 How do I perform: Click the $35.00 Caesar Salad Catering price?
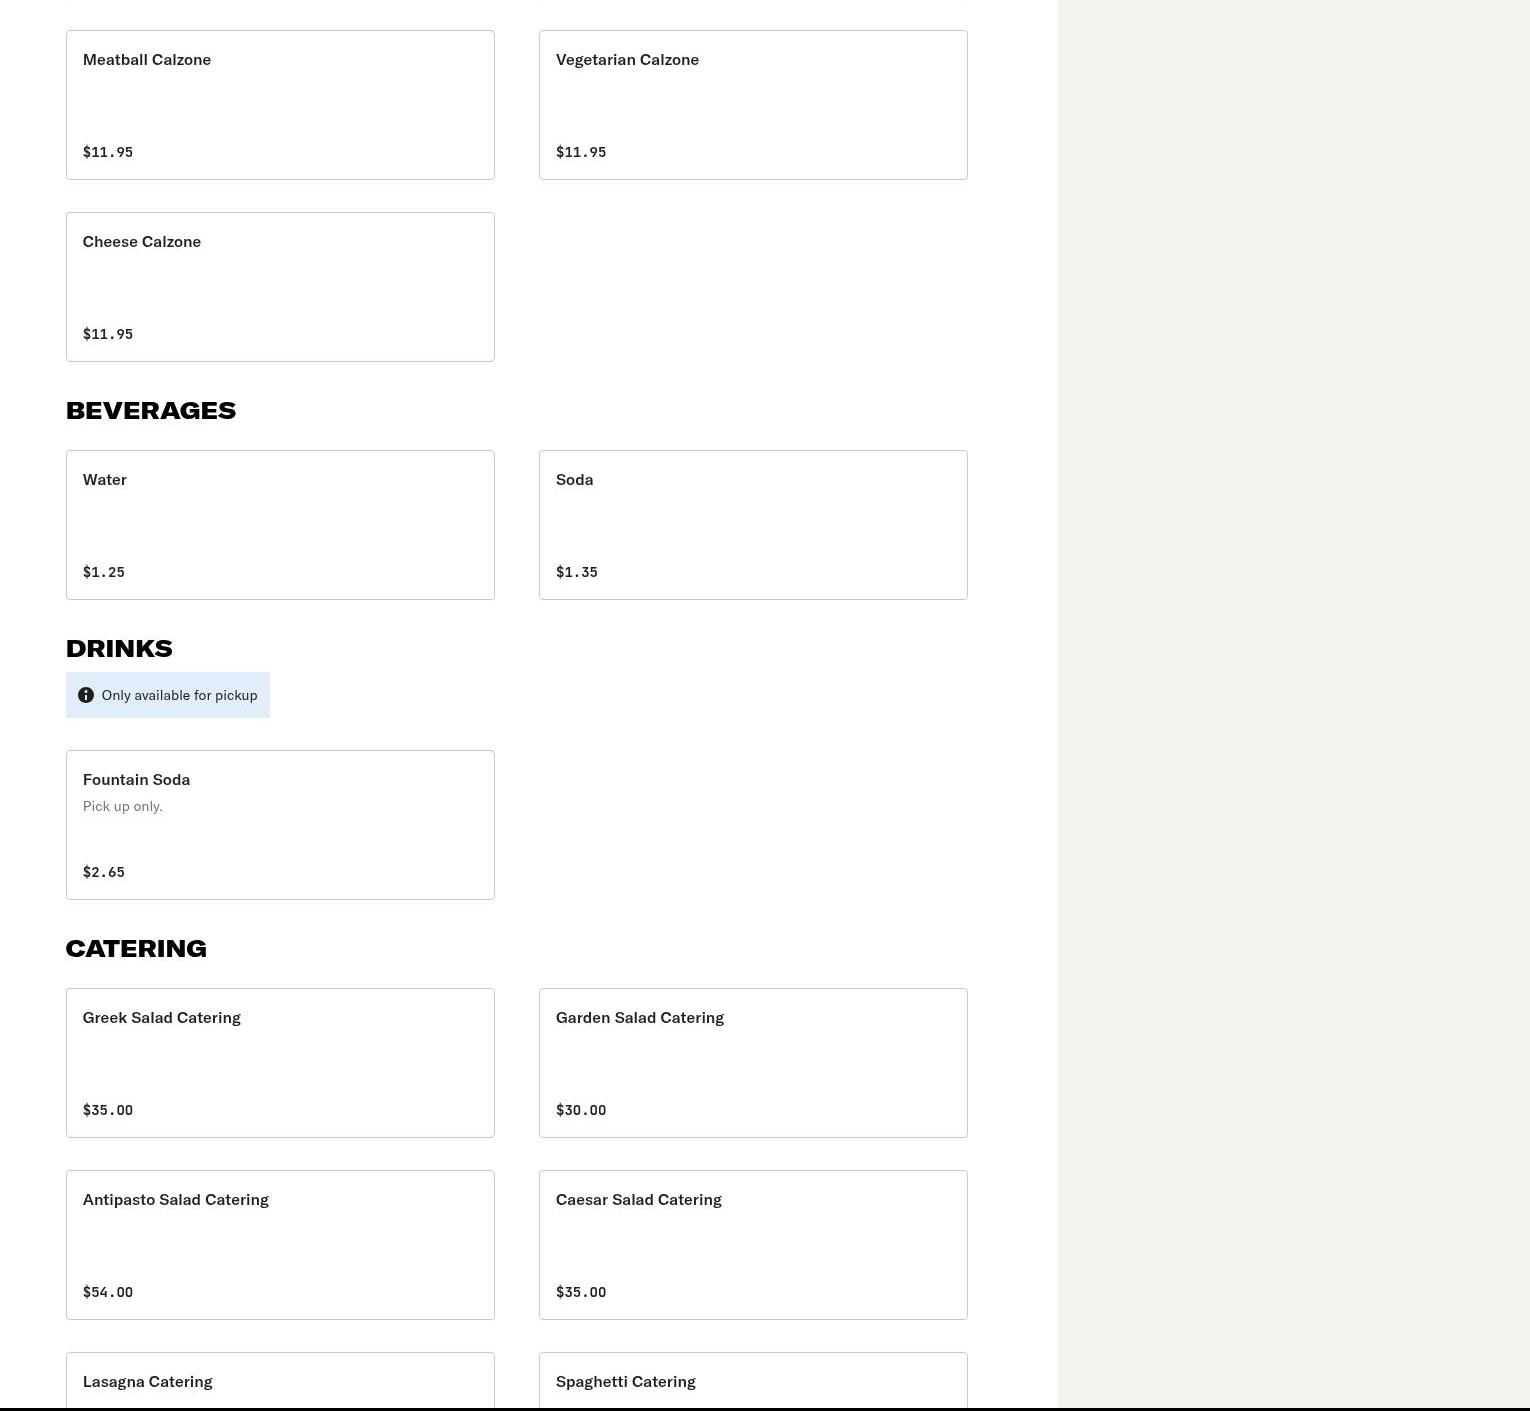tap(581, 1292)
